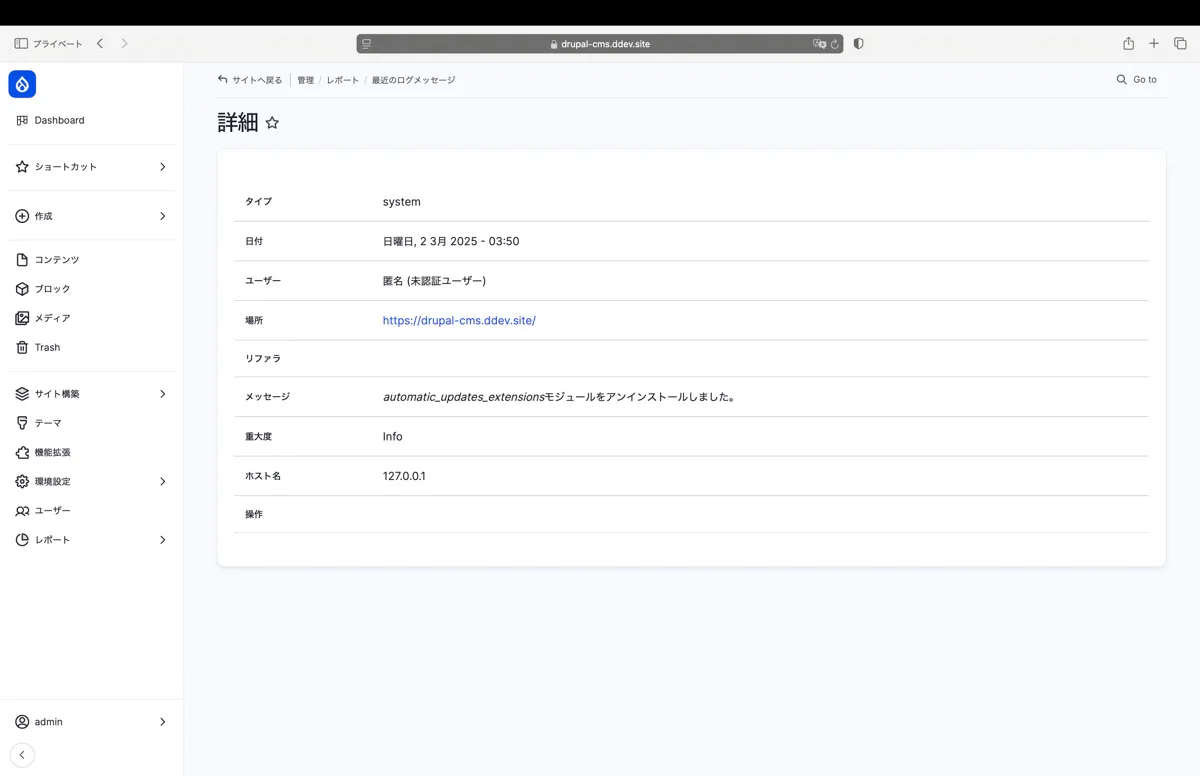
Task: Open the Dashboard icon in sidebar
Action: pos(22,120)
